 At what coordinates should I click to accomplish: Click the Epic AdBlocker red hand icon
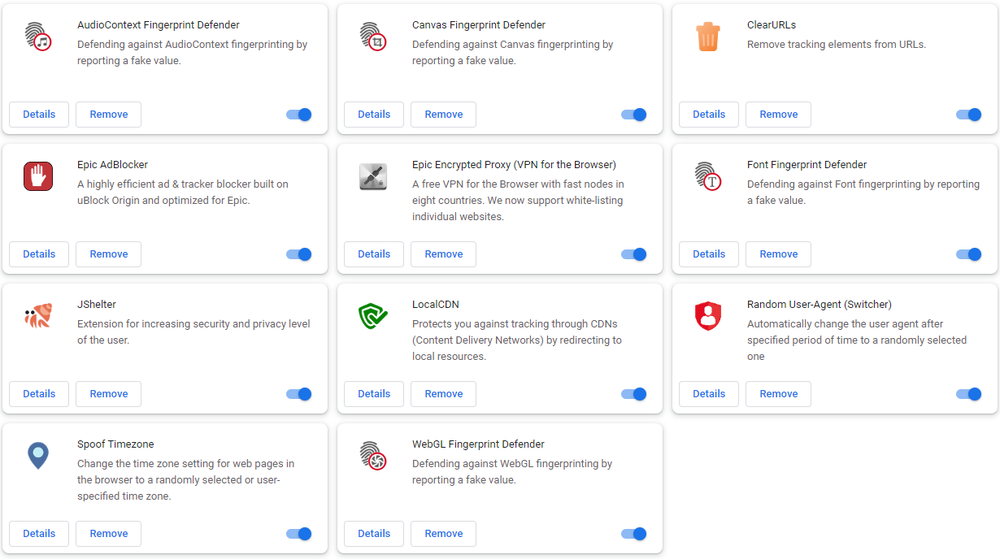click(38, 177)
